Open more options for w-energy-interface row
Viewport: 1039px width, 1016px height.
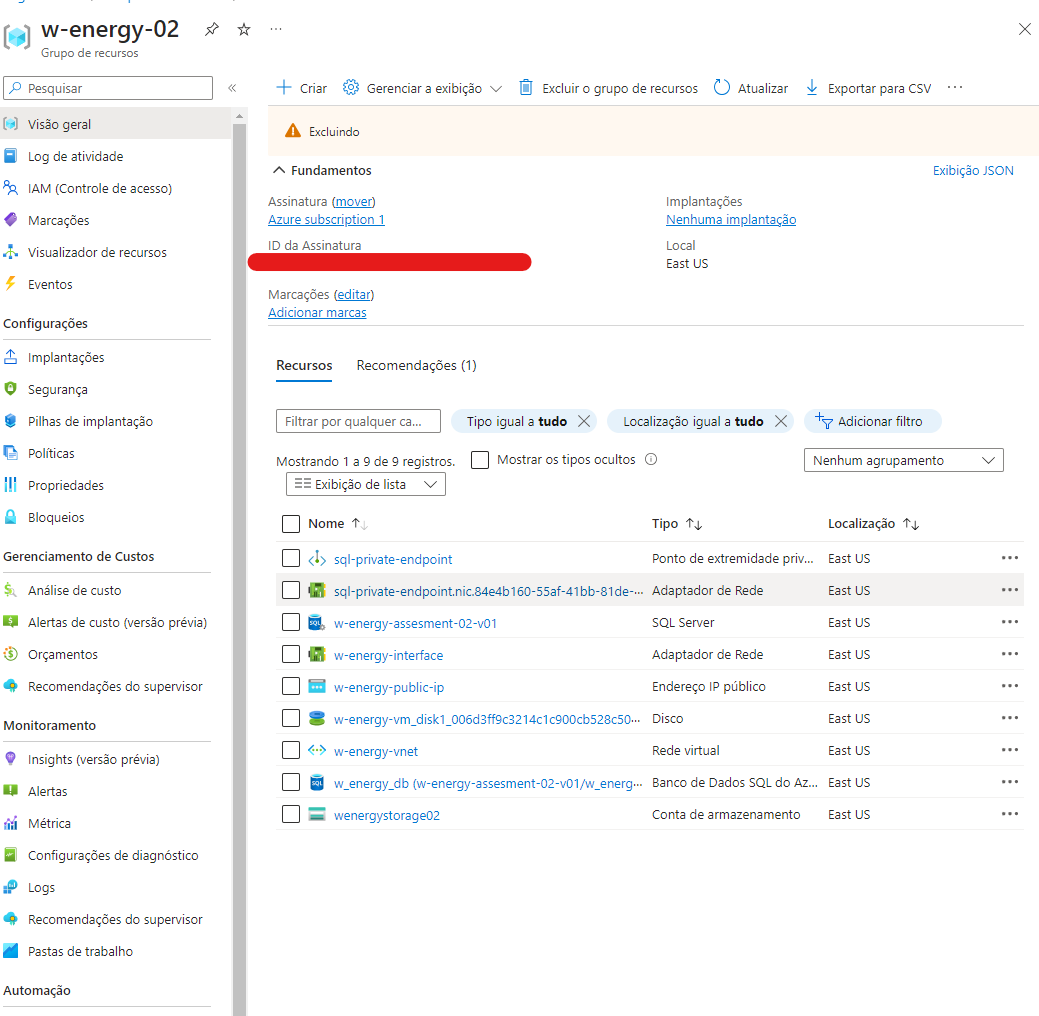coord(1009,654)
